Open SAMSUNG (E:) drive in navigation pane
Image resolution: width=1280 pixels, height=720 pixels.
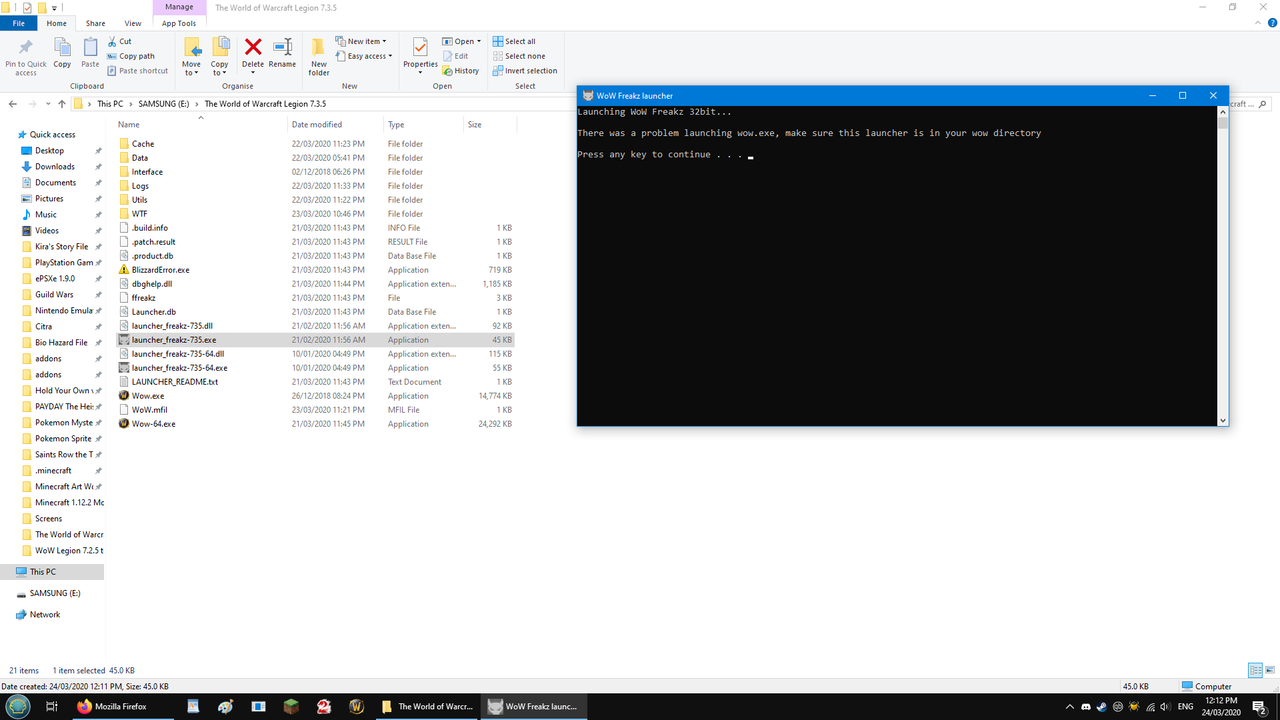(x=54, y=593)
